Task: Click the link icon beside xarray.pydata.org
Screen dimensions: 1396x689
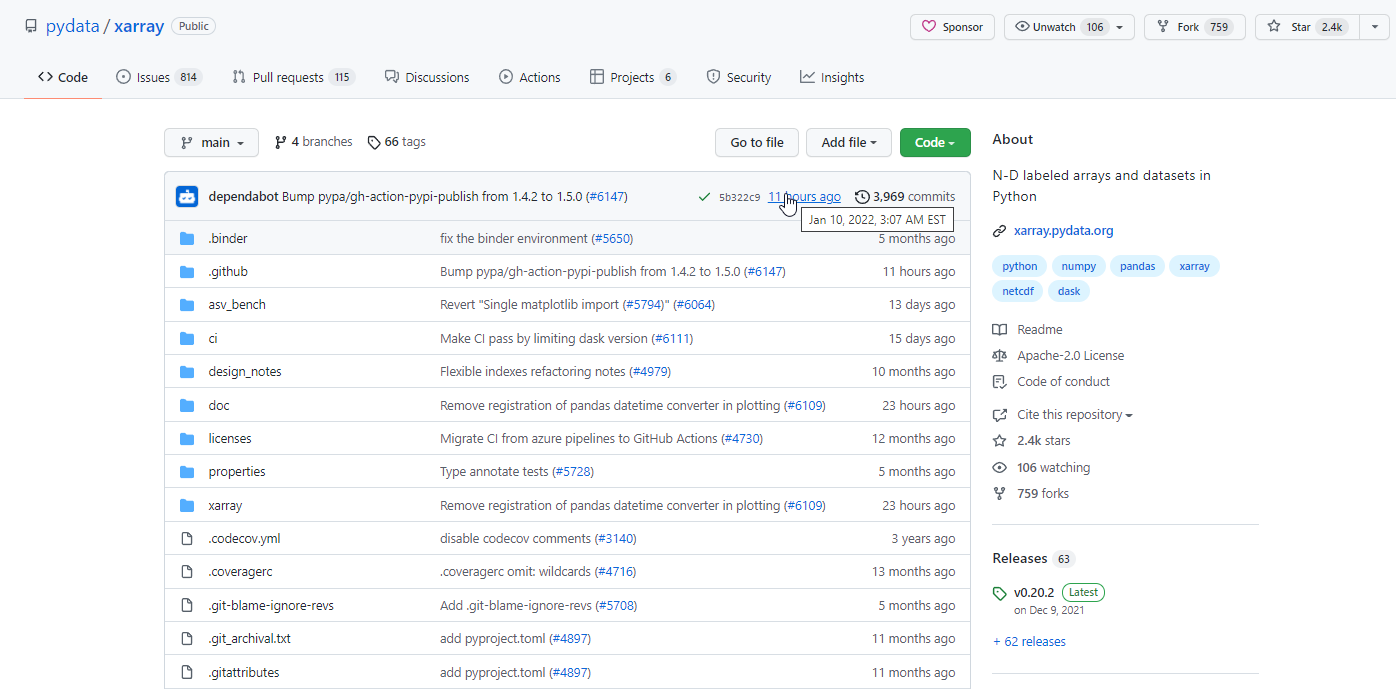Action: click(999, 230)
